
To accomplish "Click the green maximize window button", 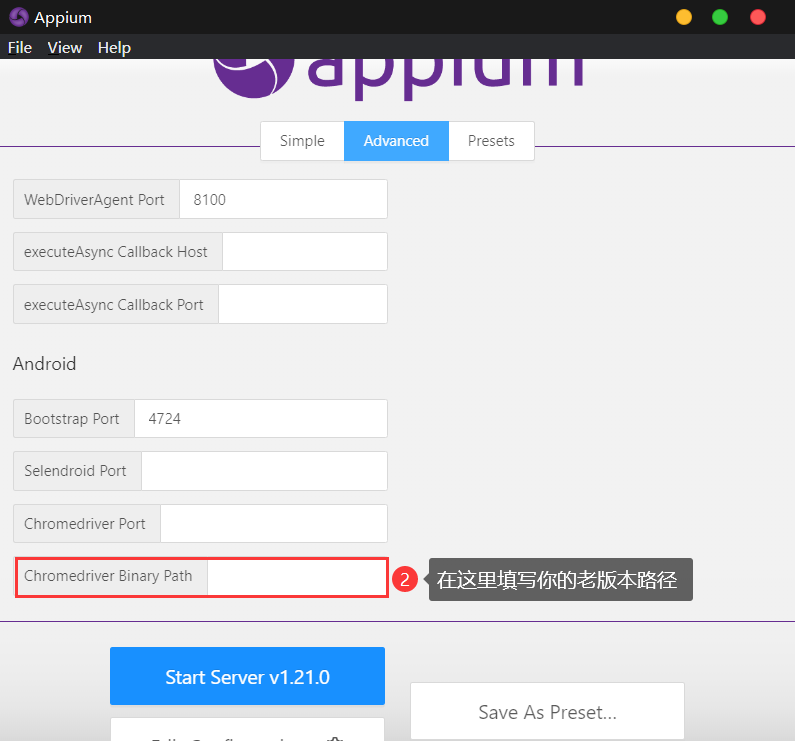I will pos(720,17).
